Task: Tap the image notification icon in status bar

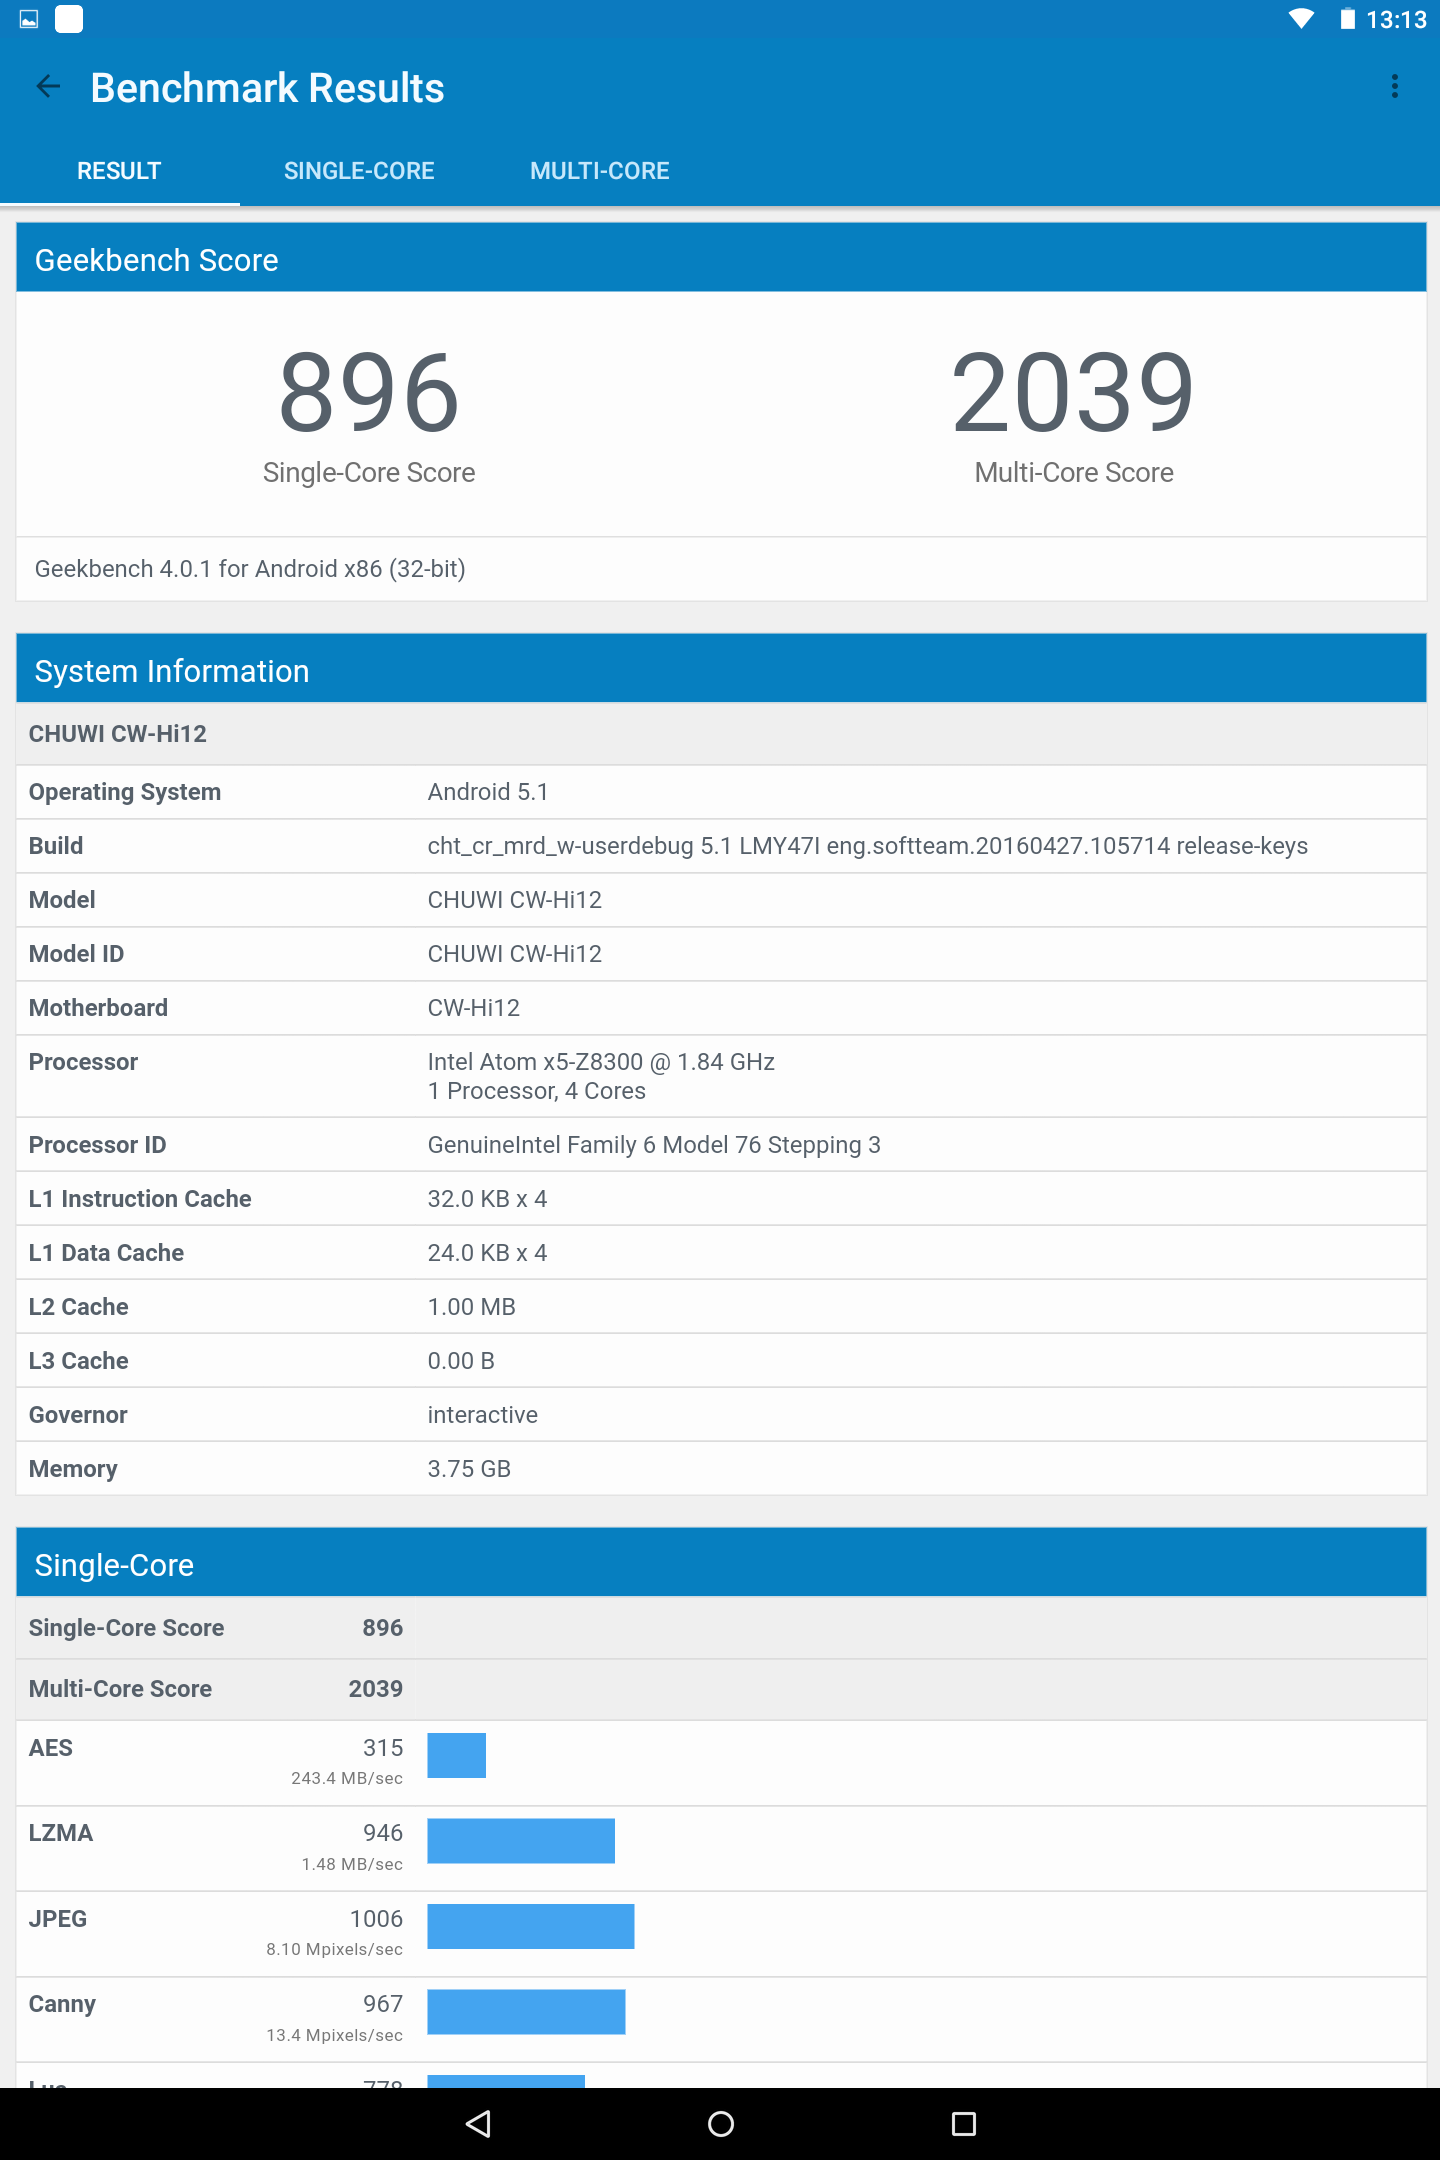Action: [29, 19]
